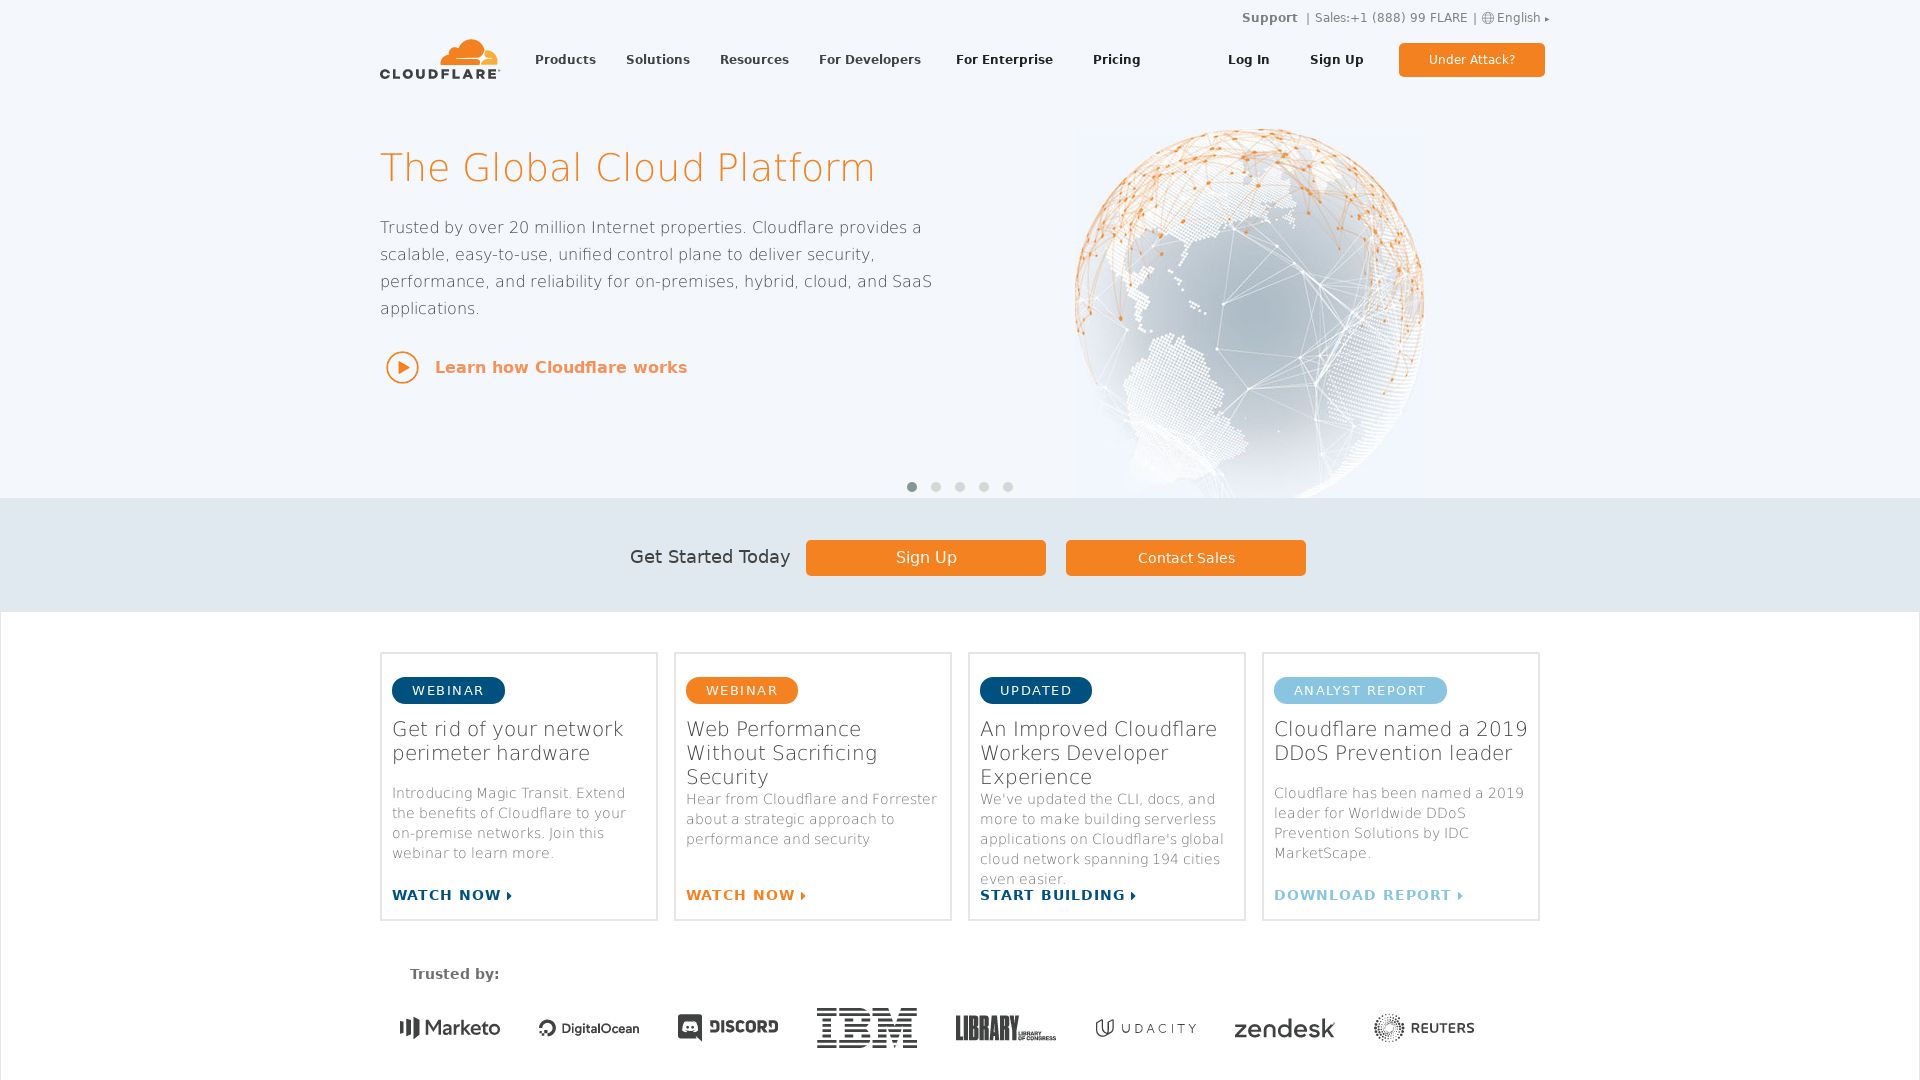The image size is (1920, 1080).
Task: Click the Download Report link
Action: 1368,895
